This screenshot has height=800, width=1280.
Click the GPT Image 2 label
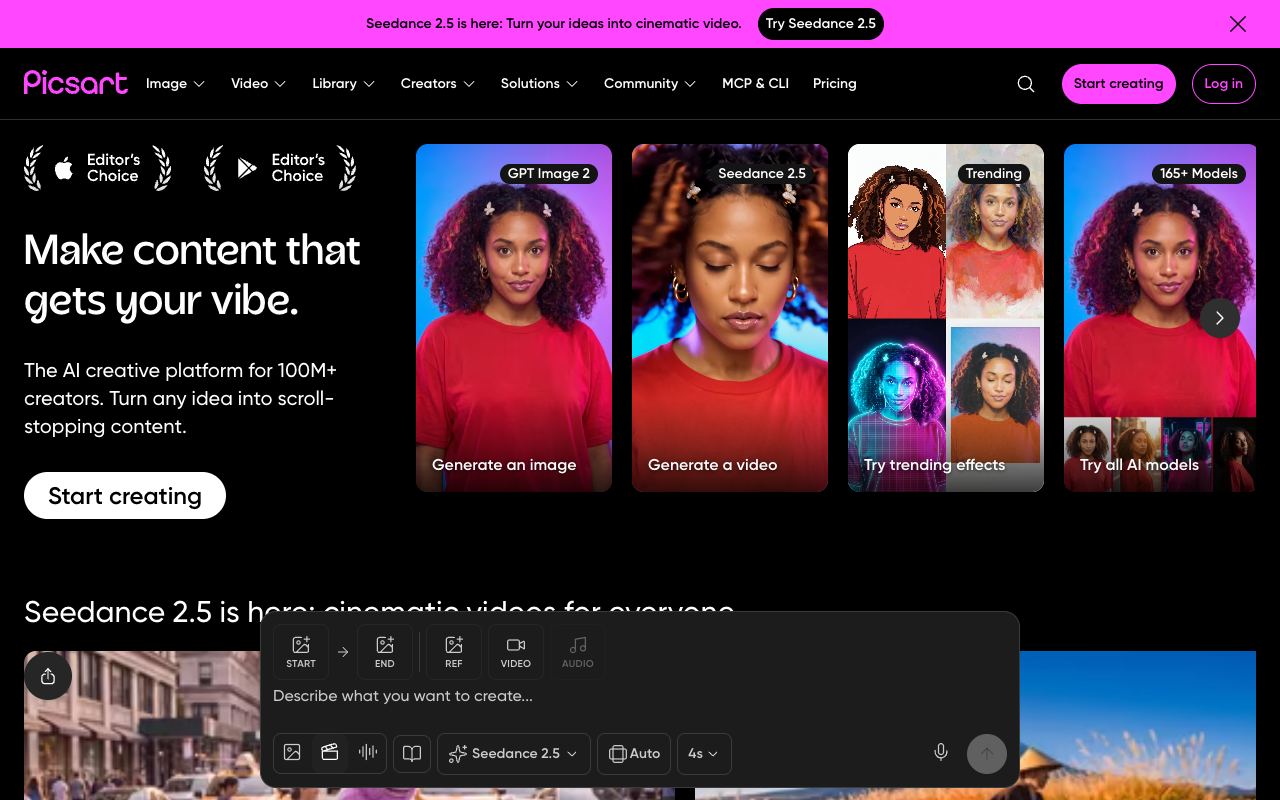[x=549, y=173]
